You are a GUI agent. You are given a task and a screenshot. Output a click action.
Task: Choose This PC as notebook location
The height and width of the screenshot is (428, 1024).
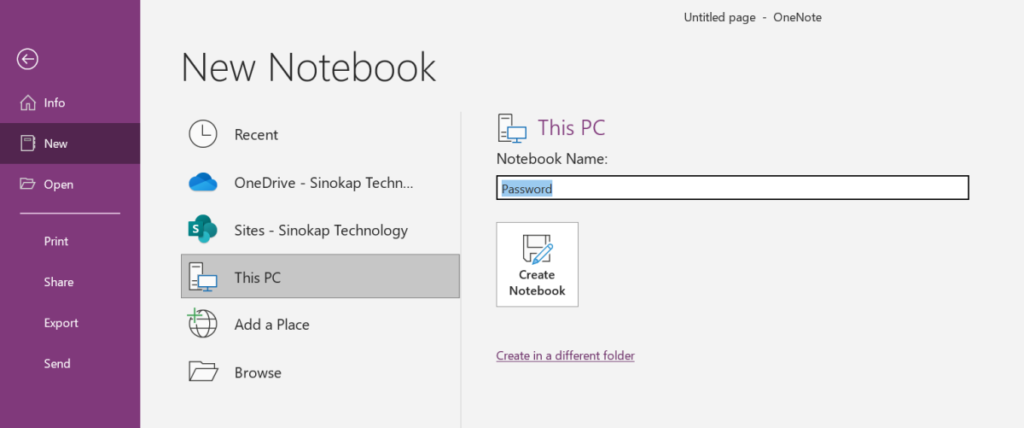[320, 276]
